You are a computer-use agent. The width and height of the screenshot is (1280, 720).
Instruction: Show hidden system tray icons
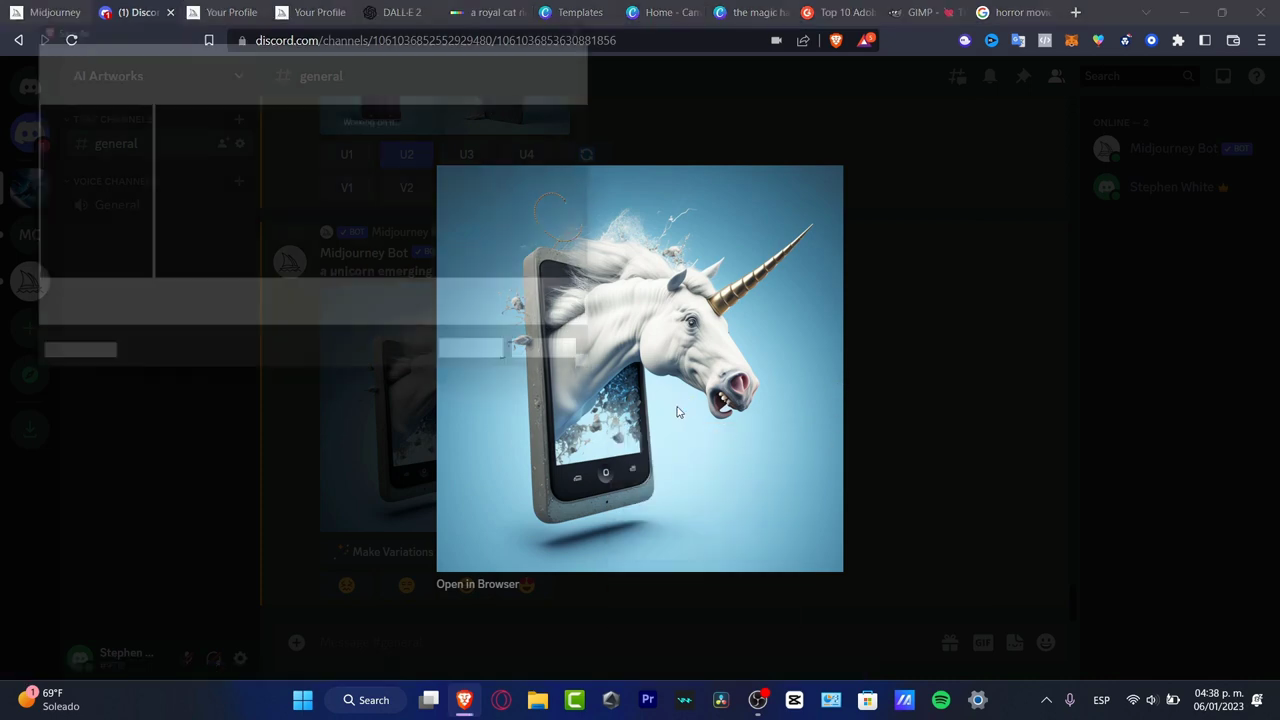(1046, 700)
